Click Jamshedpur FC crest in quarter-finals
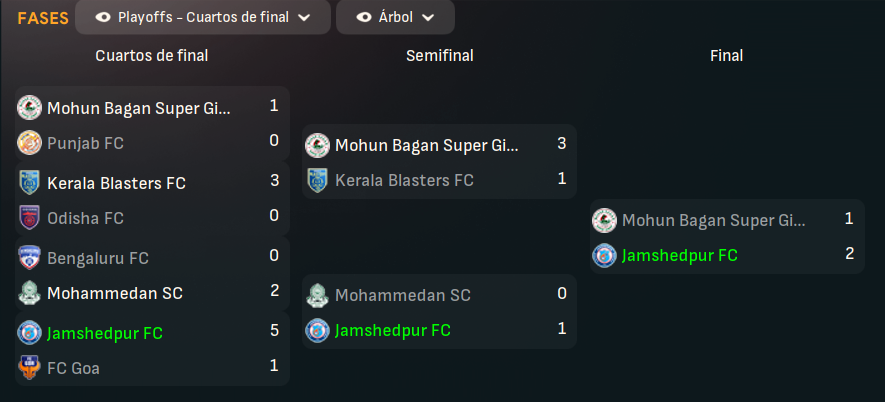 click(x=29, y=333)
